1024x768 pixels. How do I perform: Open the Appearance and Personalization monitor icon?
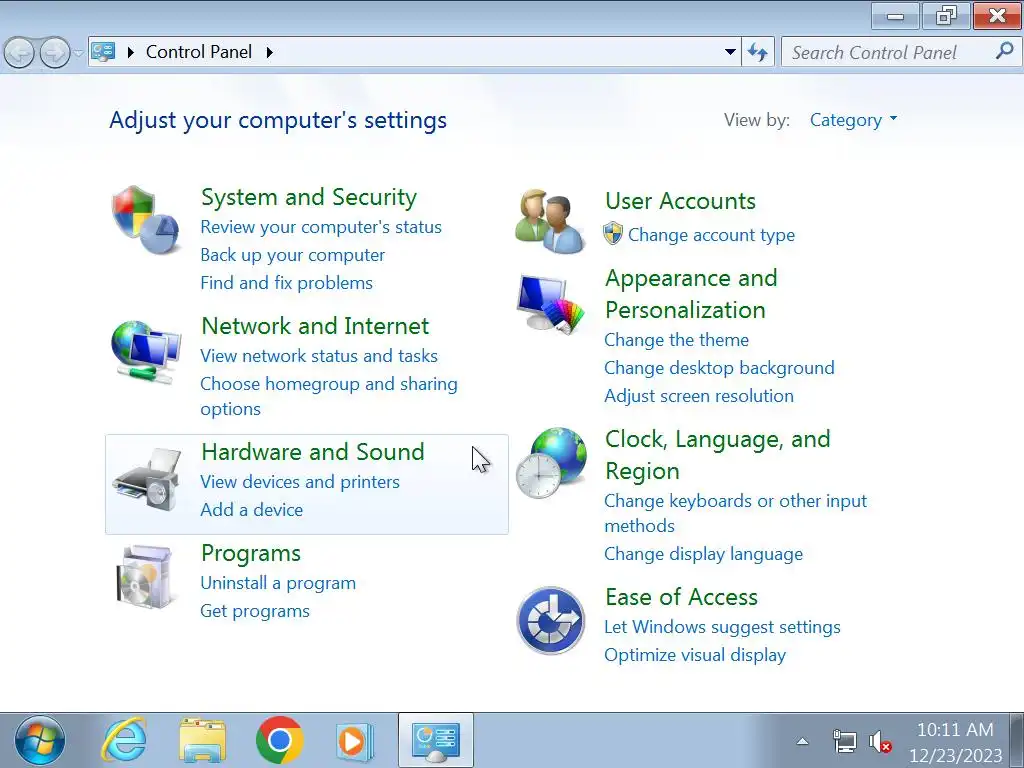[550, 303]
